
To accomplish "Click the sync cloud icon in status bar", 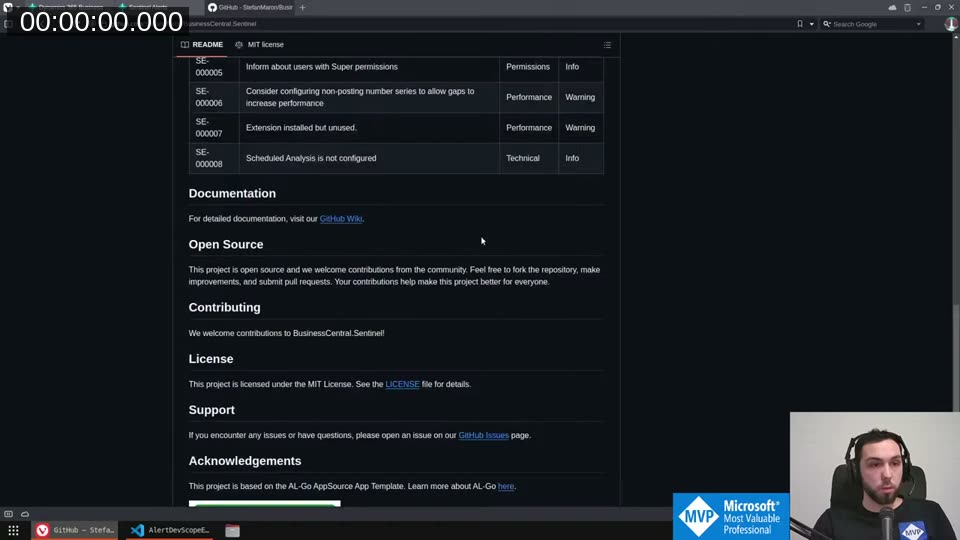I will pyautogui.click(x=25, y=514).
